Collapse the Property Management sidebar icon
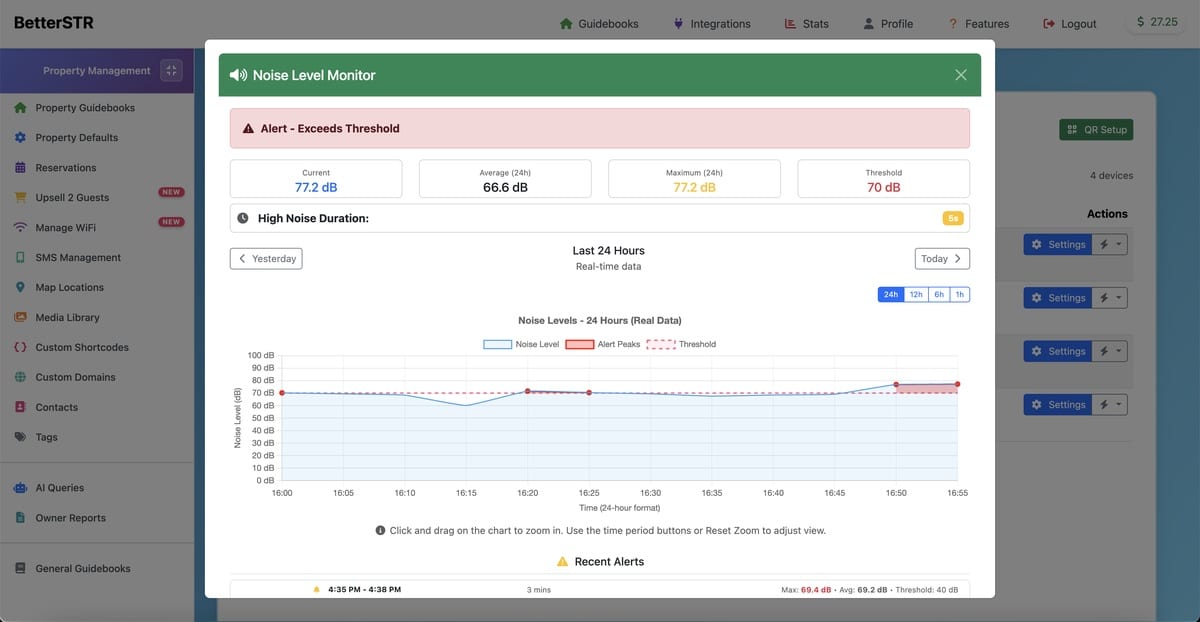 (171, 71)
